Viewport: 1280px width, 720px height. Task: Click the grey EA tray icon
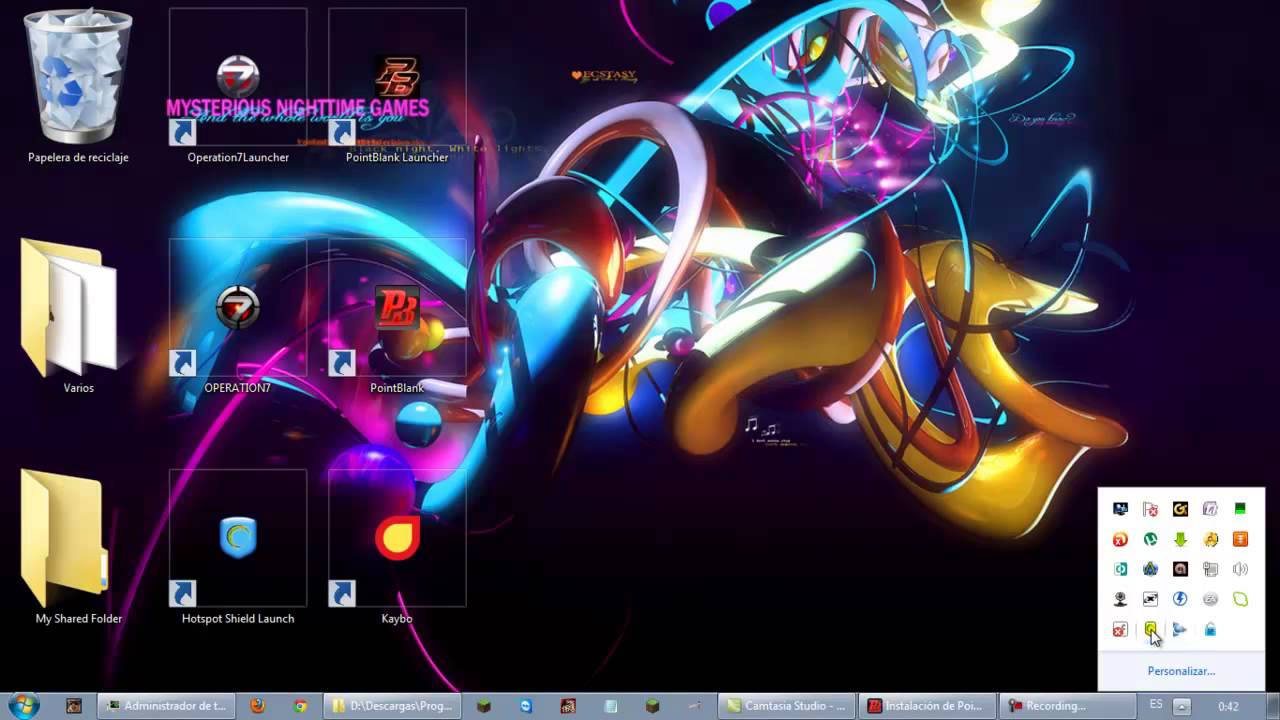(1210, 599)
